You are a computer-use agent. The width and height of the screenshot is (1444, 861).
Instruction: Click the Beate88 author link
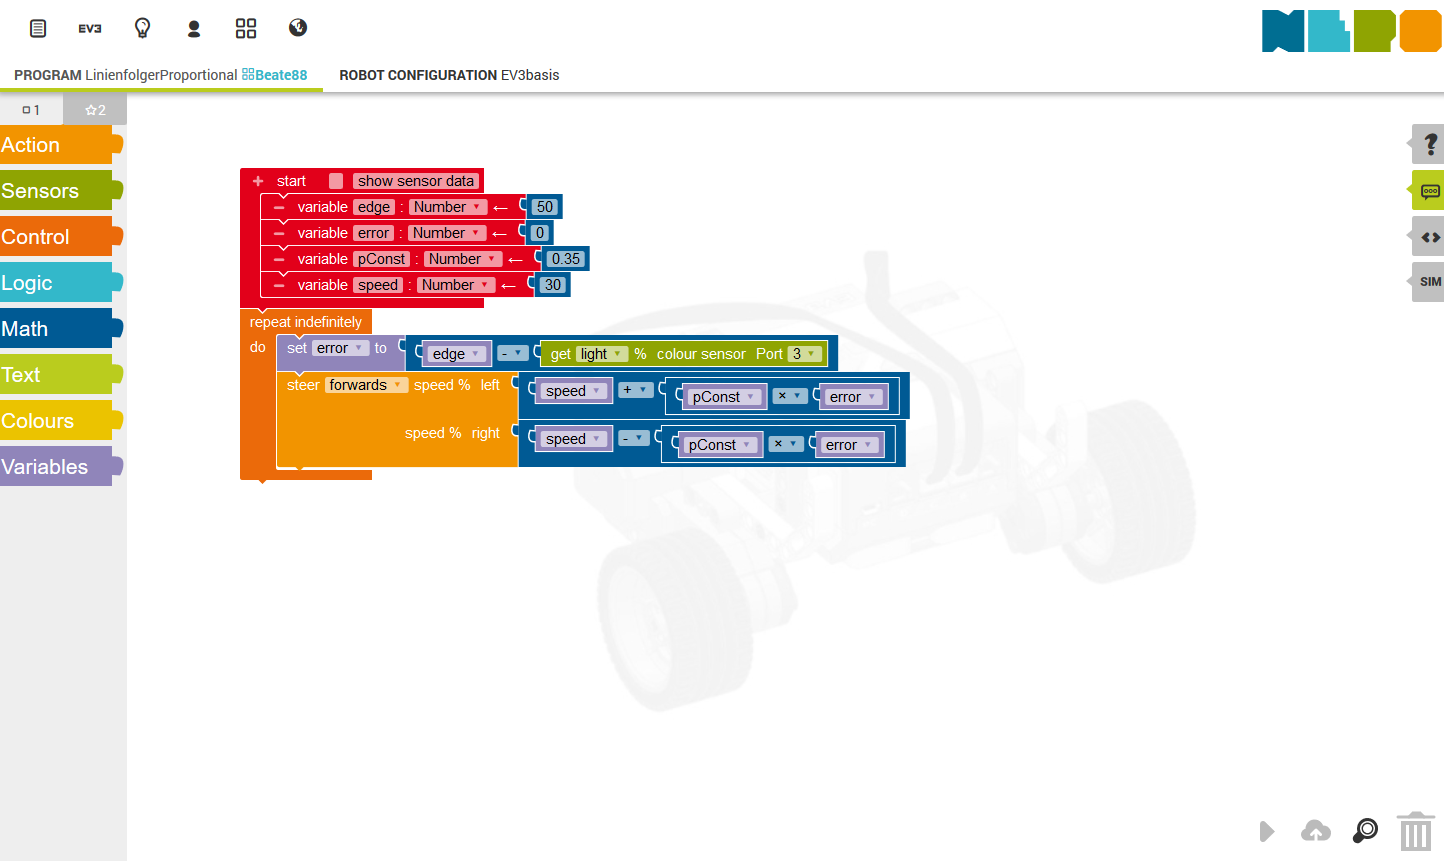274,75
